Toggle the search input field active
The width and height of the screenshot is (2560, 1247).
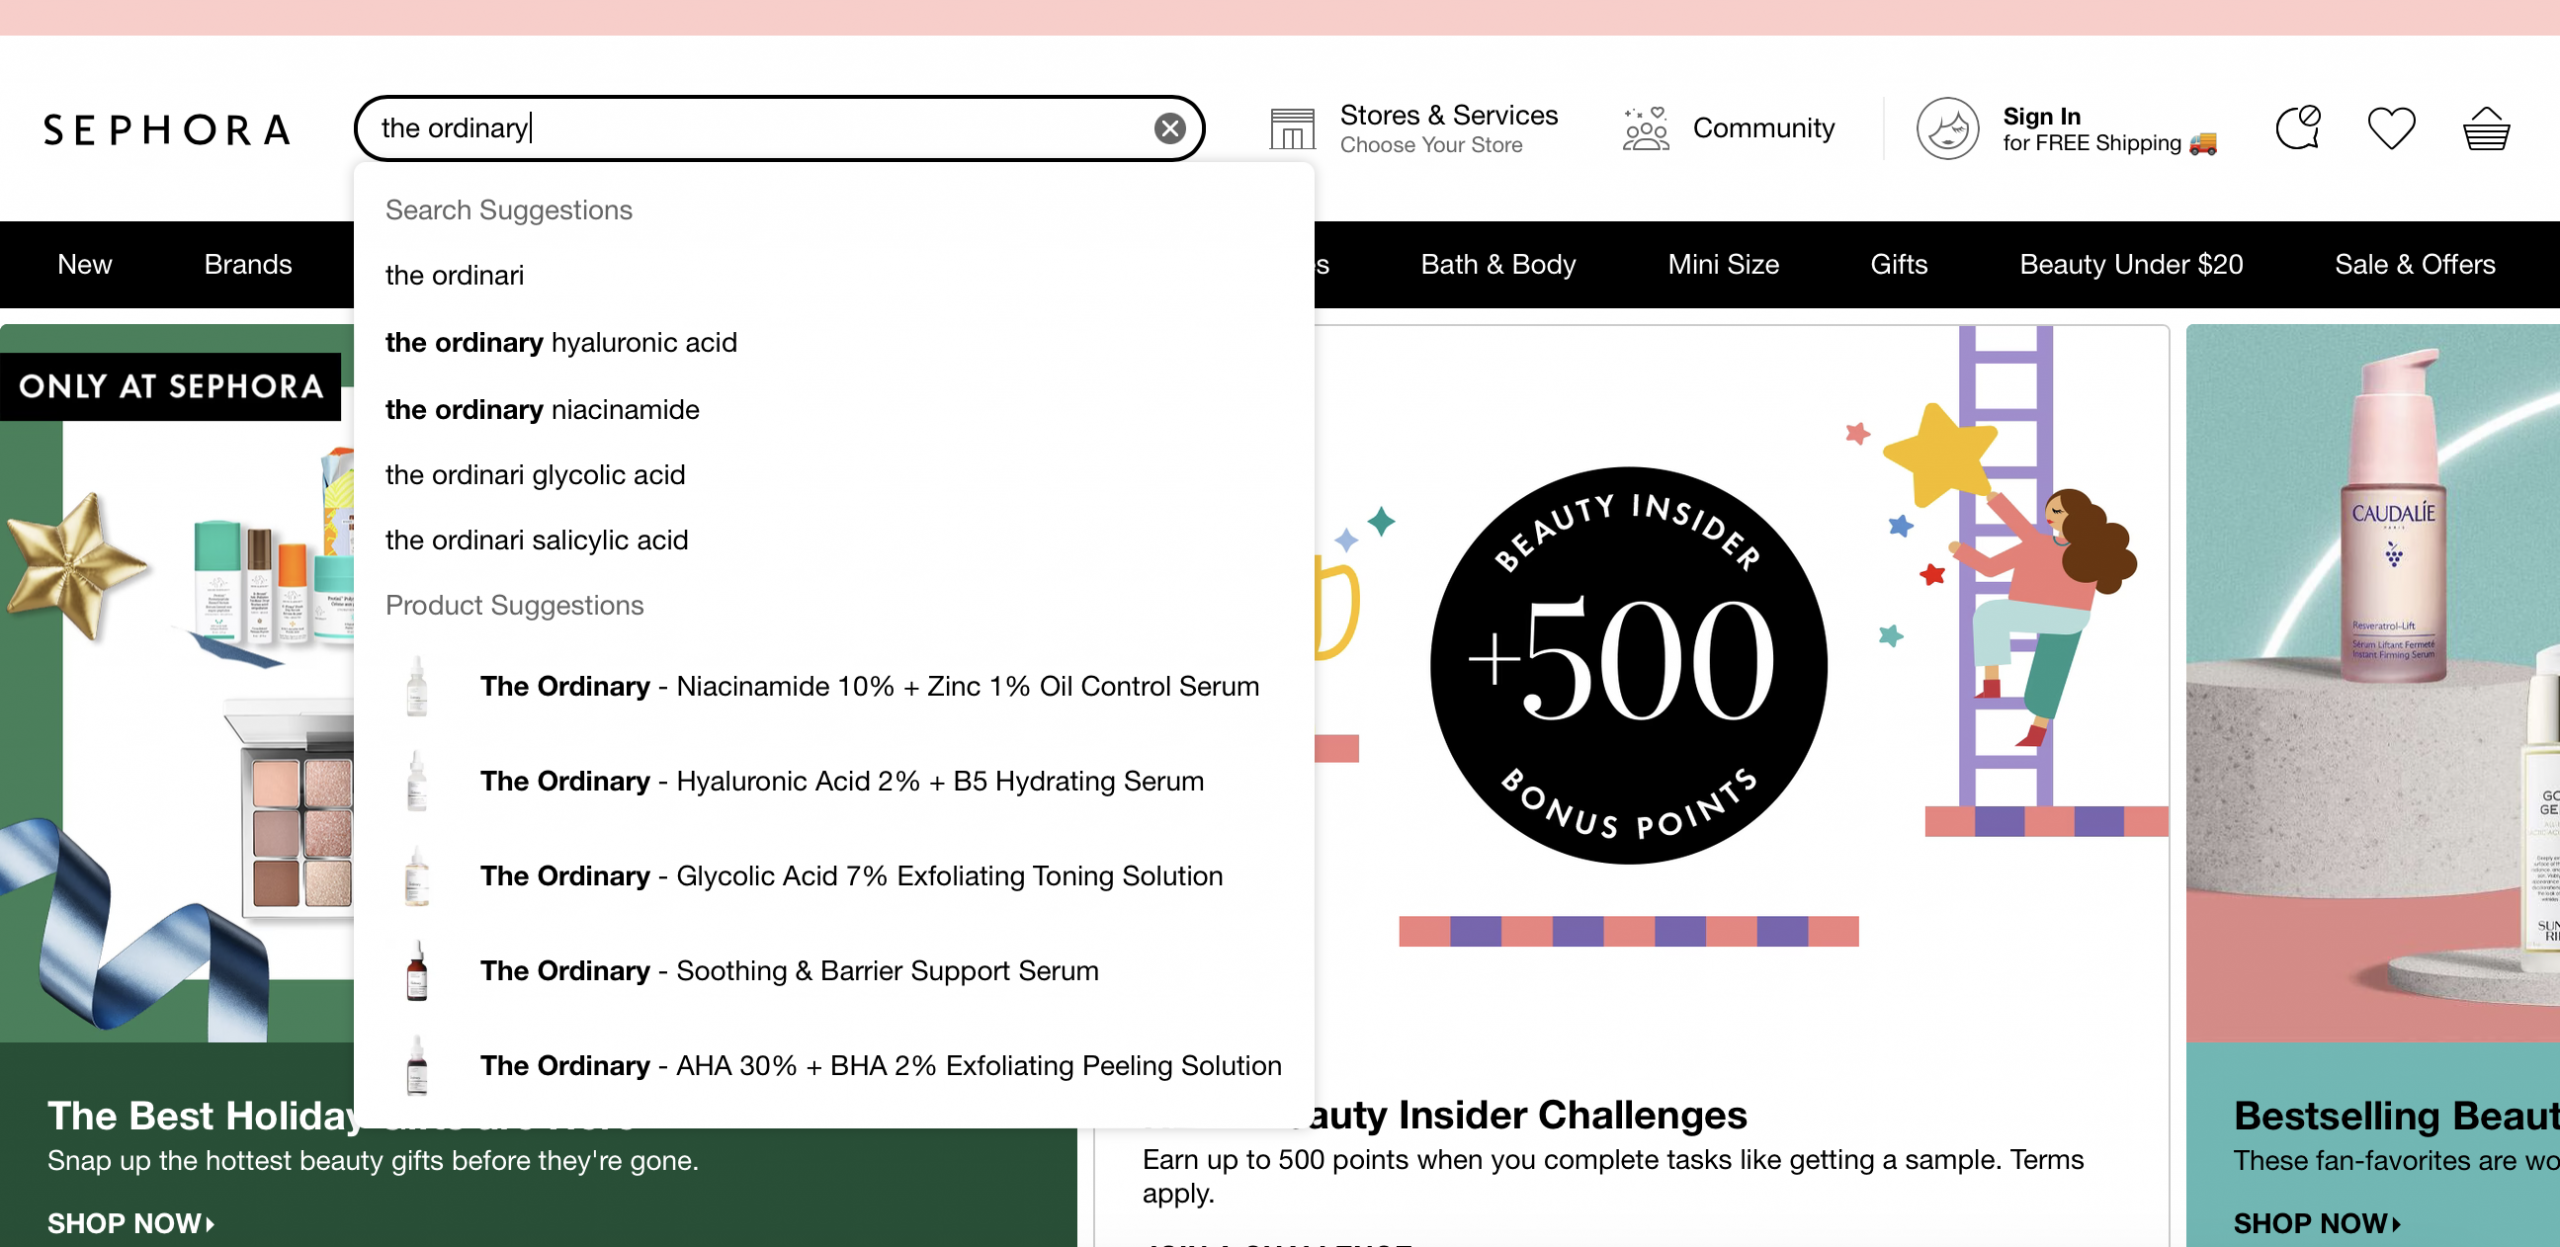point(782,127)
